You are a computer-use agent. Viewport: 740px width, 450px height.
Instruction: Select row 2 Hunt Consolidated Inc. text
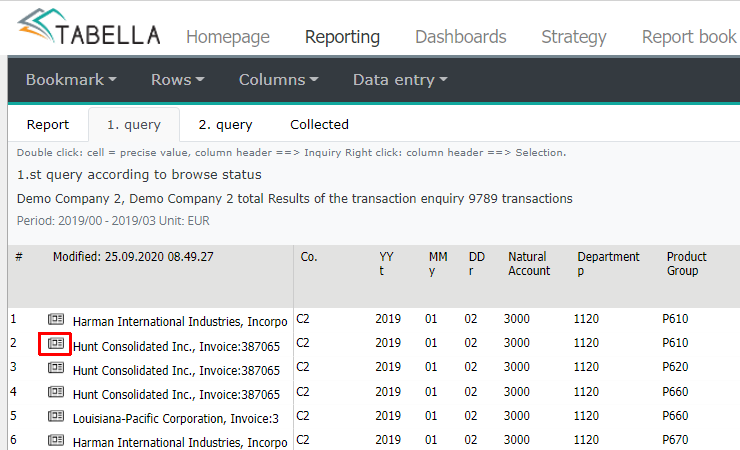pyautogui.click(x=176, y=347)
